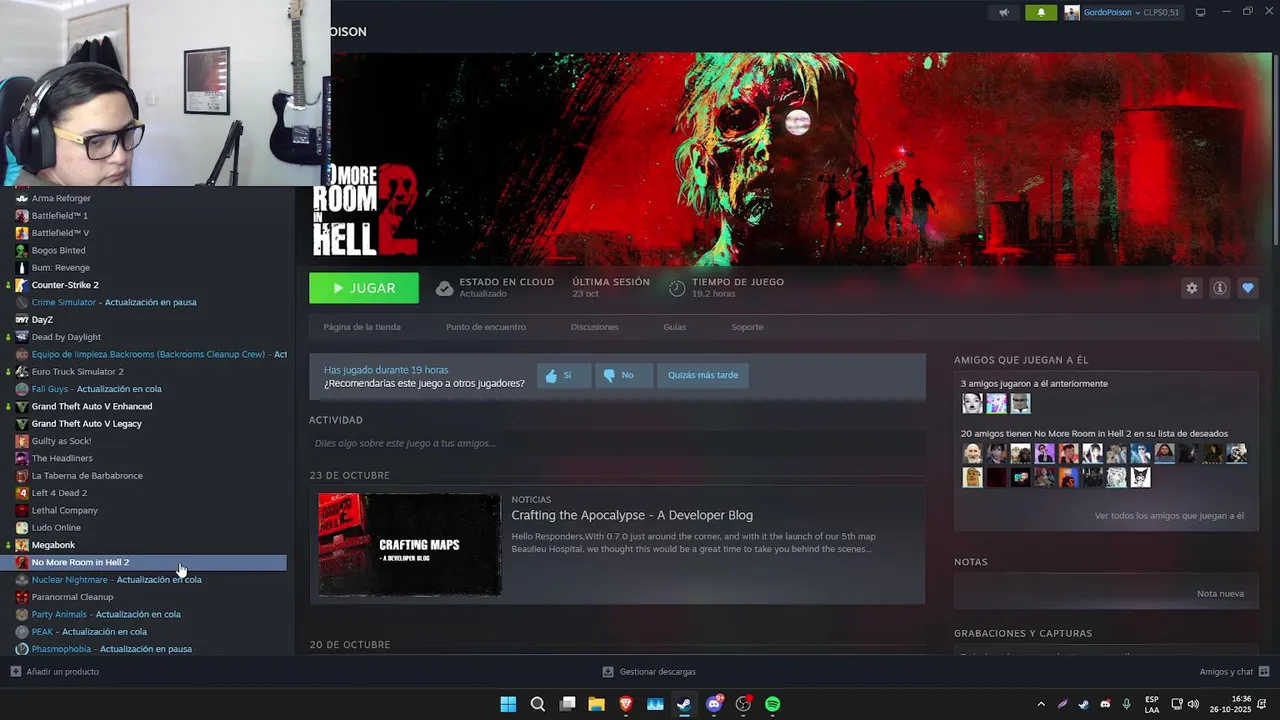The width and height of the screenshot is (1280, 720).
Task: Select Ludo Online game icon
Action: tap(22, 527)
